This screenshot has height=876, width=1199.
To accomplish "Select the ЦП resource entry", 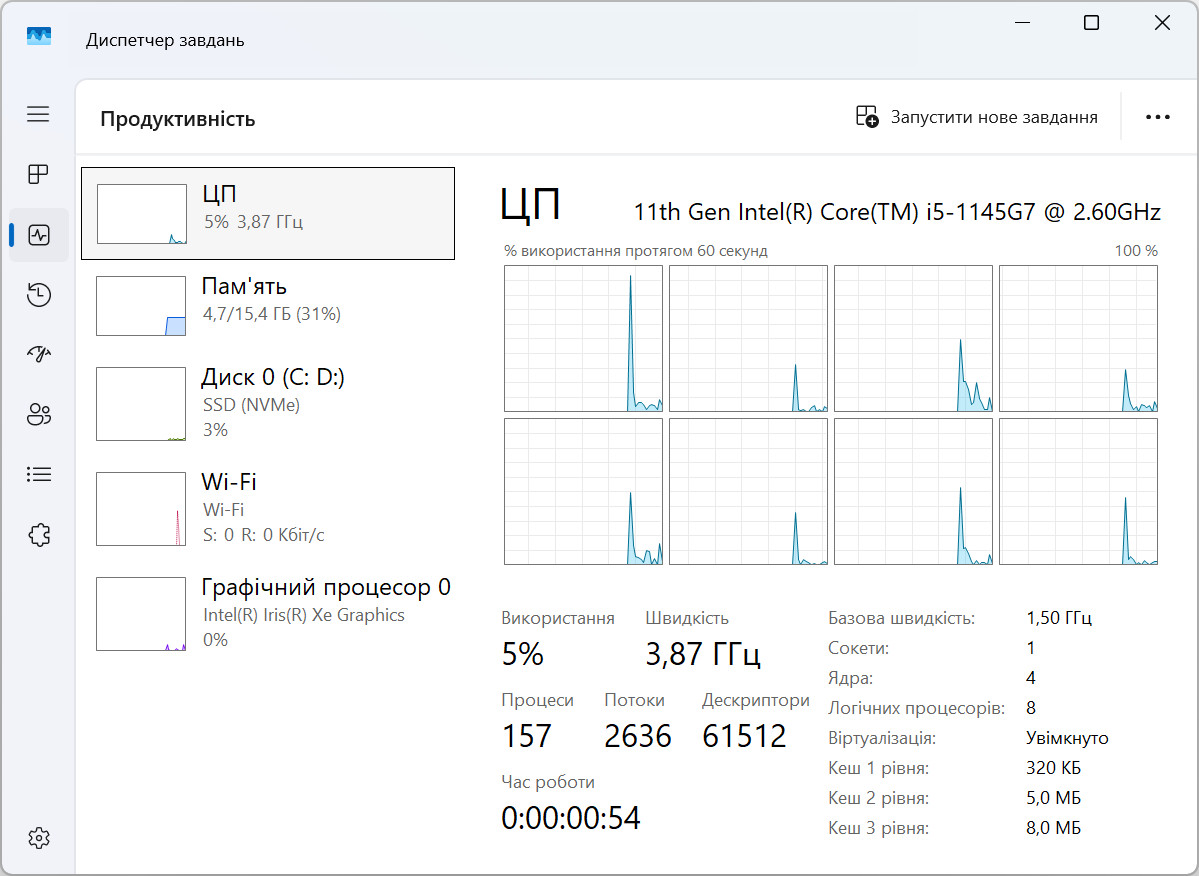I will click(x=267, y=213).
